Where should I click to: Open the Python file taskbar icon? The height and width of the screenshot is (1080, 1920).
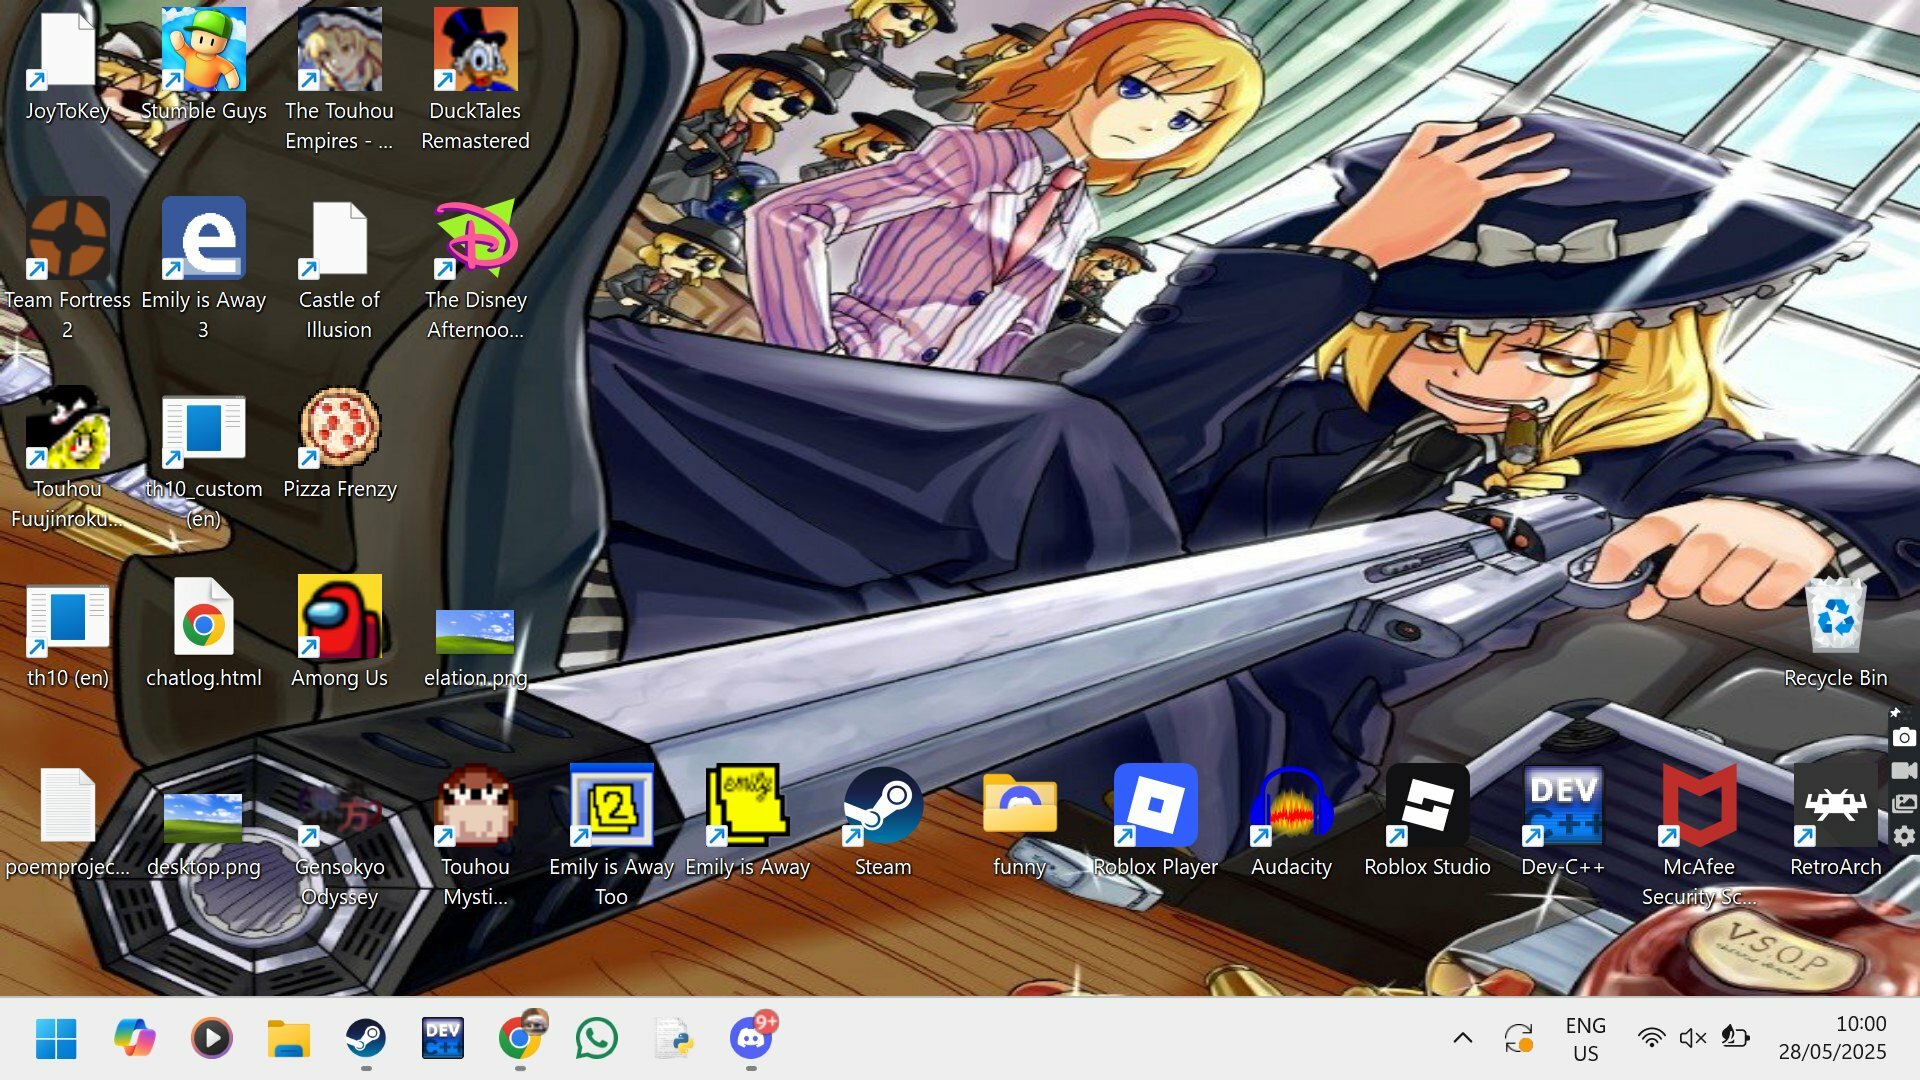tap(674, 1038)
